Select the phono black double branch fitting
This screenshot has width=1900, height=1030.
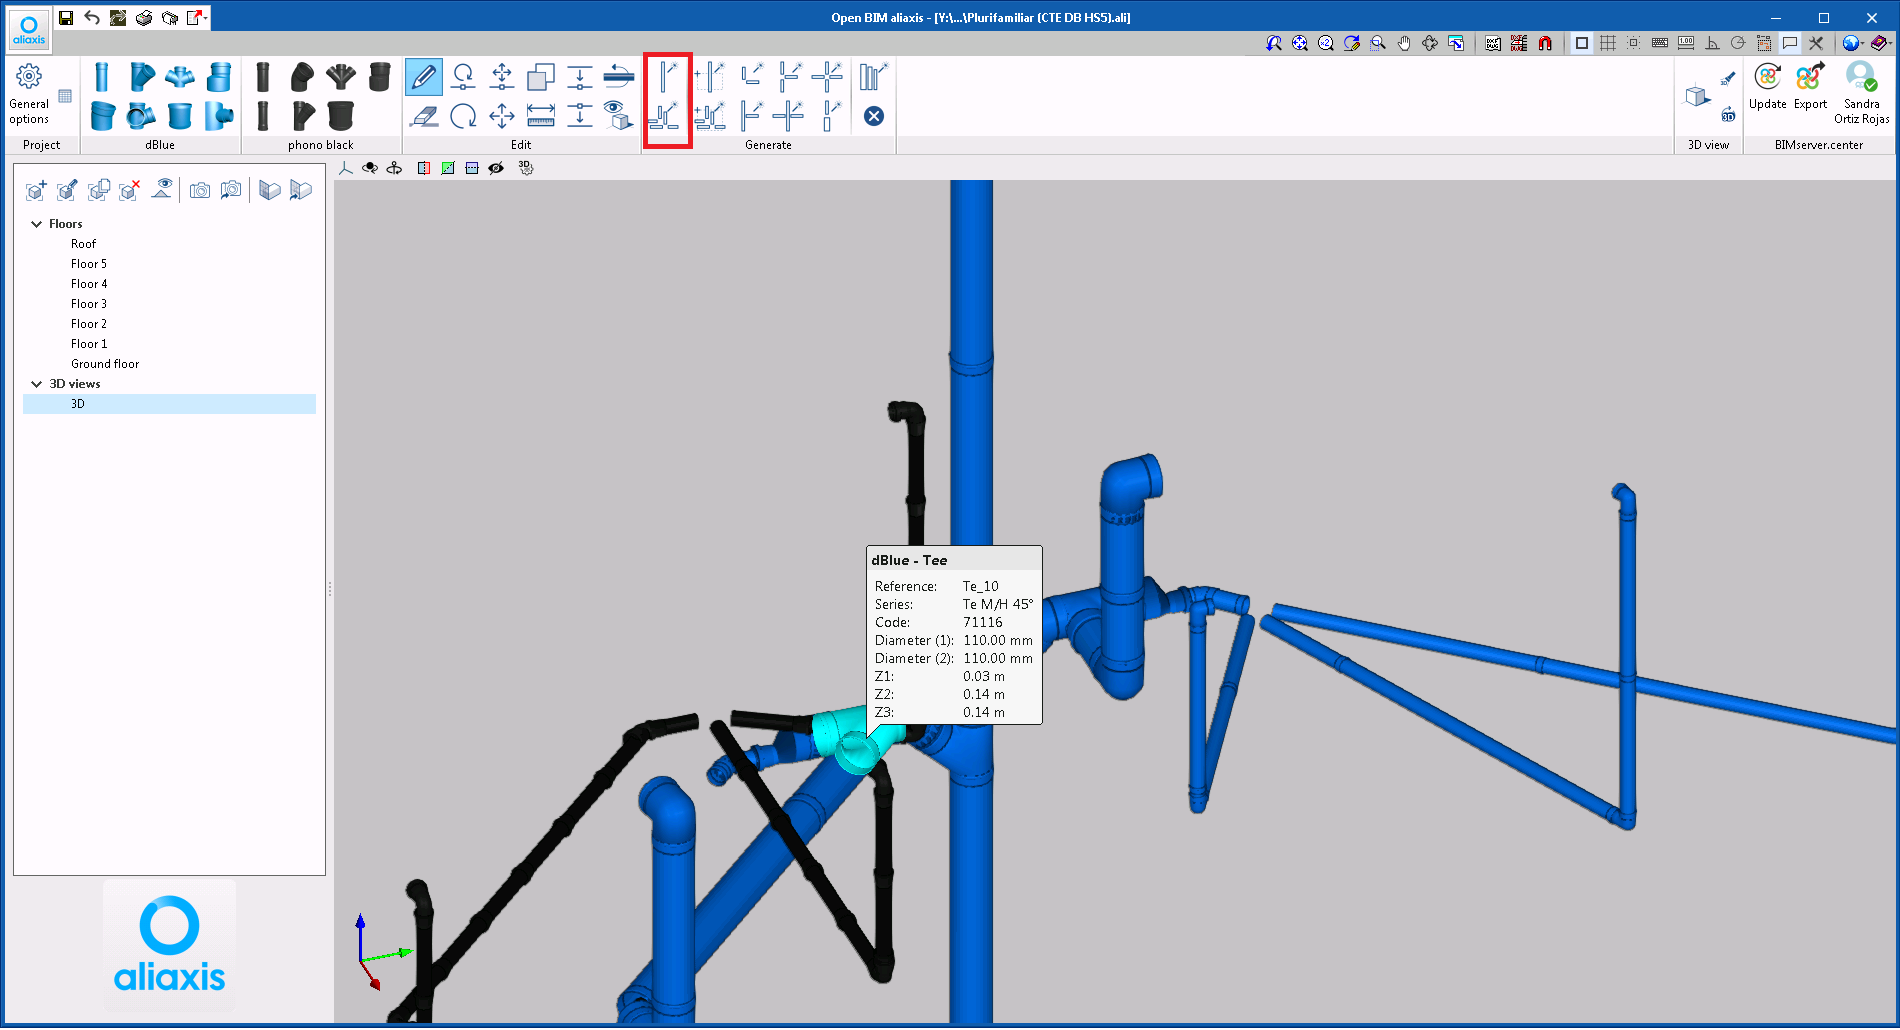click(341, 77)
